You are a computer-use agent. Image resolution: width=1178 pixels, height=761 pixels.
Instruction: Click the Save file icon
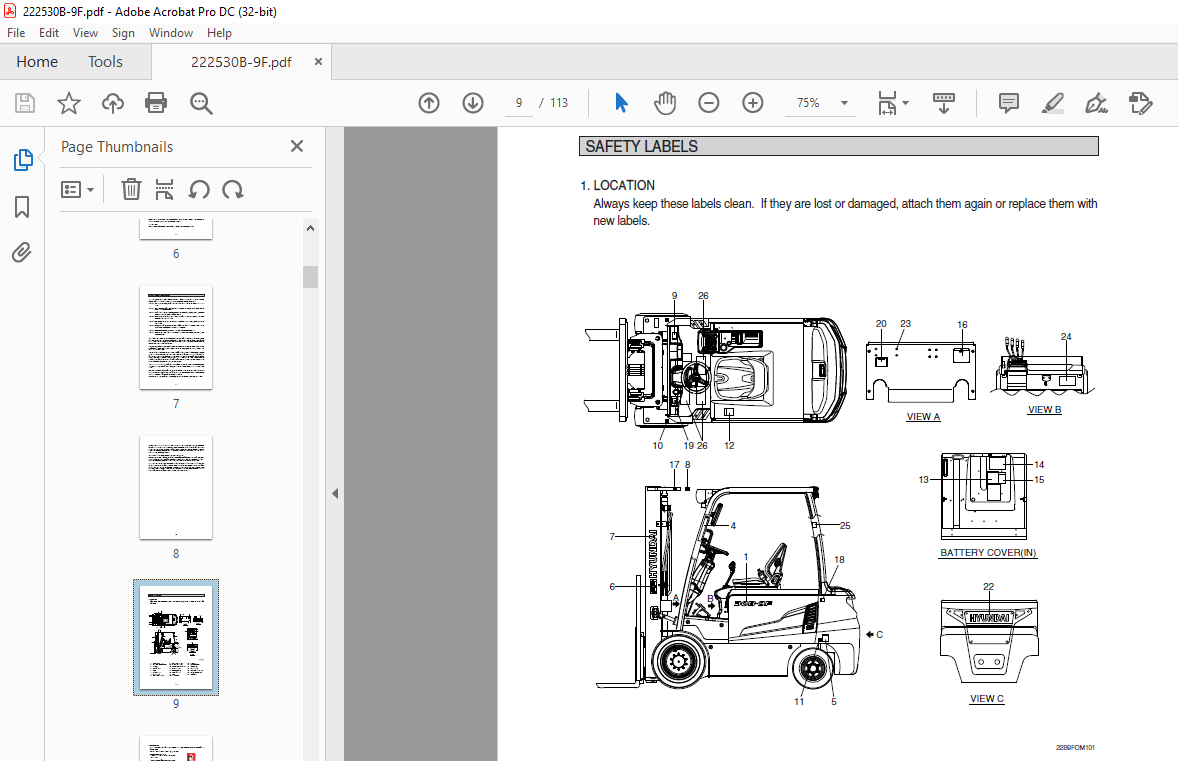(x=25, y=103)
